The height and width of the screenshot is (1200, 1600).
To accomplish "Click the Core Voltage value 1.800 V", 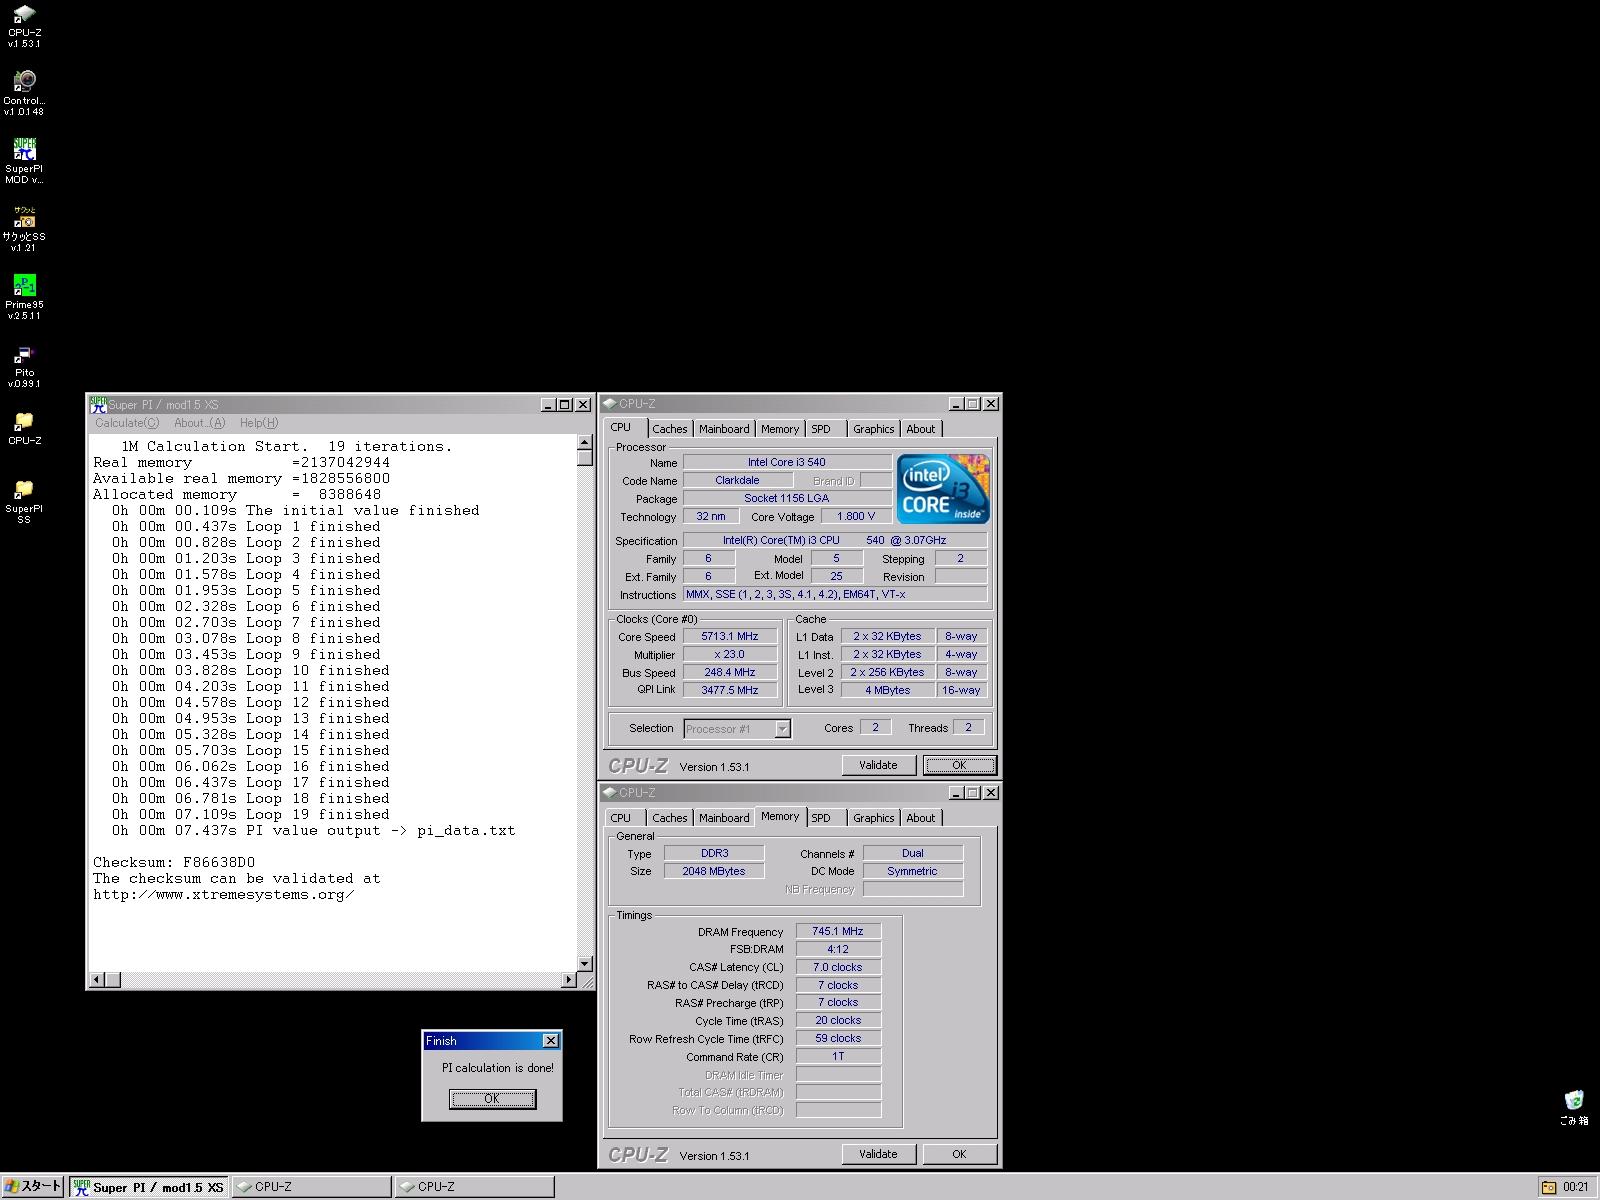I will click(856, 516).
